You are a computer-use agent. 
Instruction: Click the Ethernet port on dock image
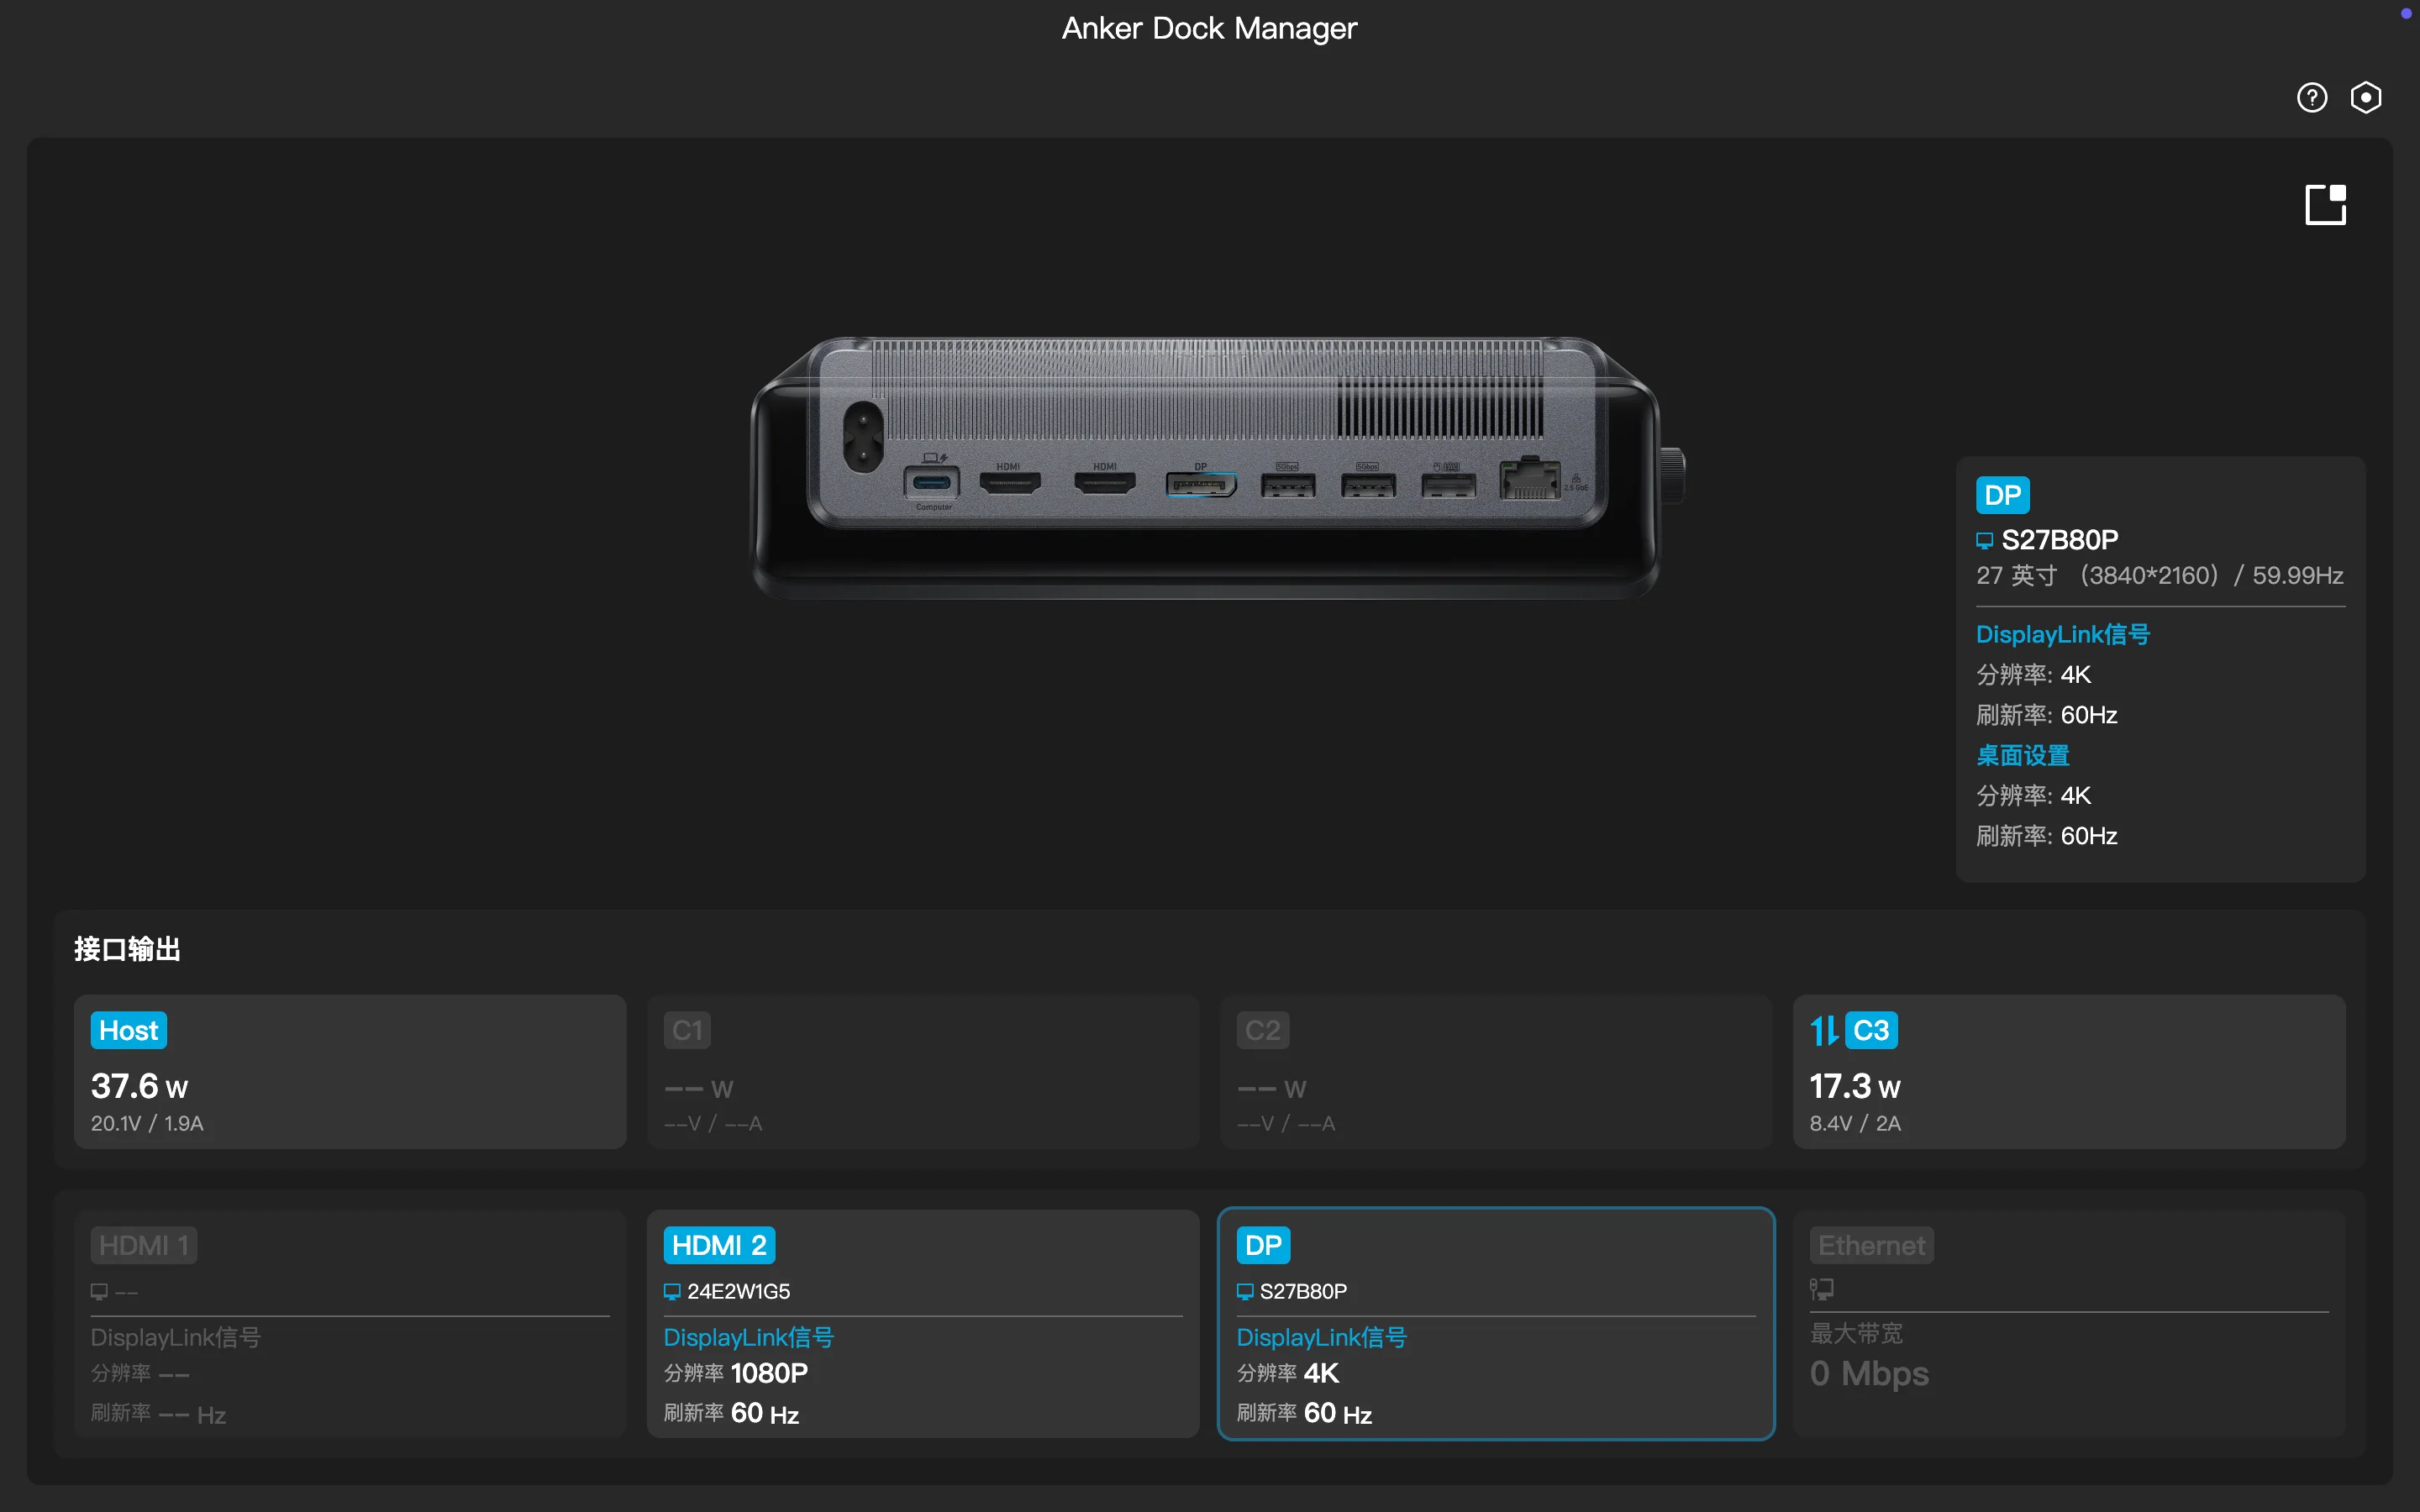pos(1529,480)
